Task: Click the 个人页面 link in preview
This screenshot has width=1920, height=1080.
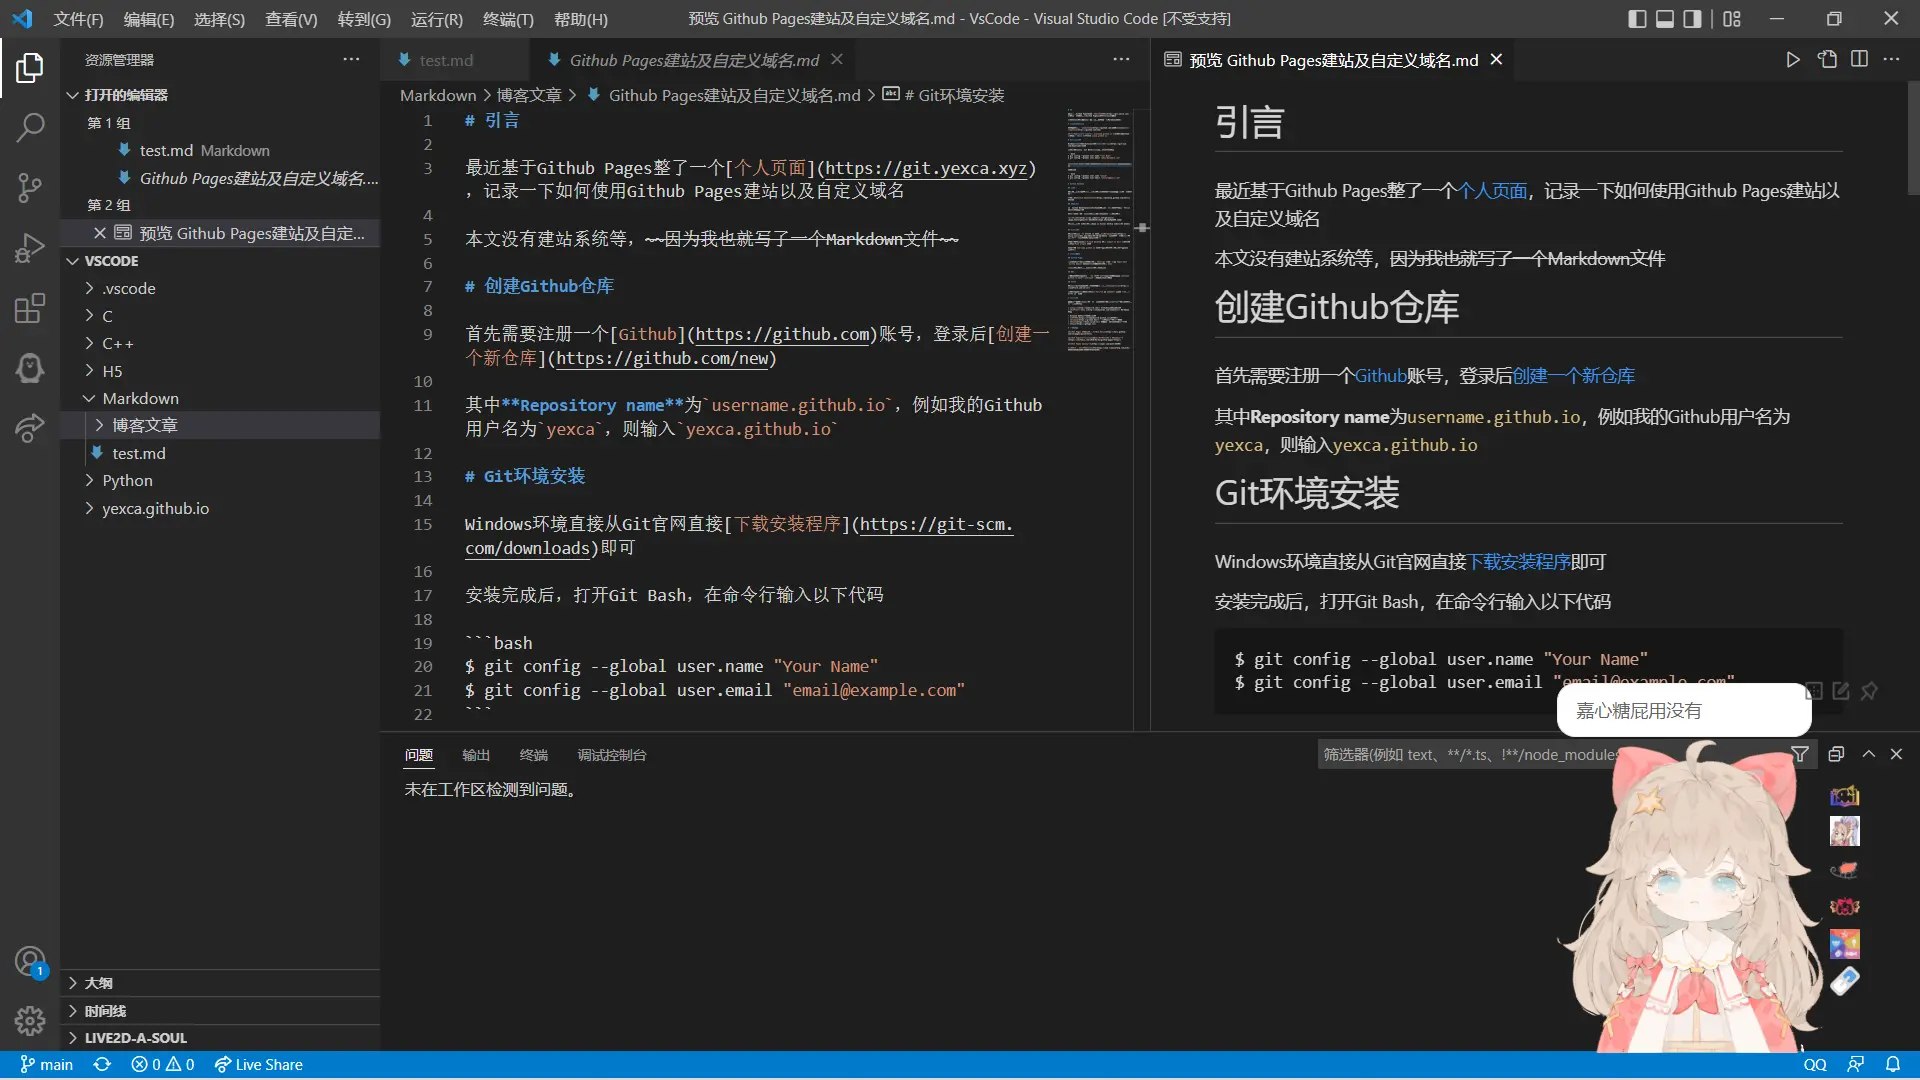Action: (1492, 191)
